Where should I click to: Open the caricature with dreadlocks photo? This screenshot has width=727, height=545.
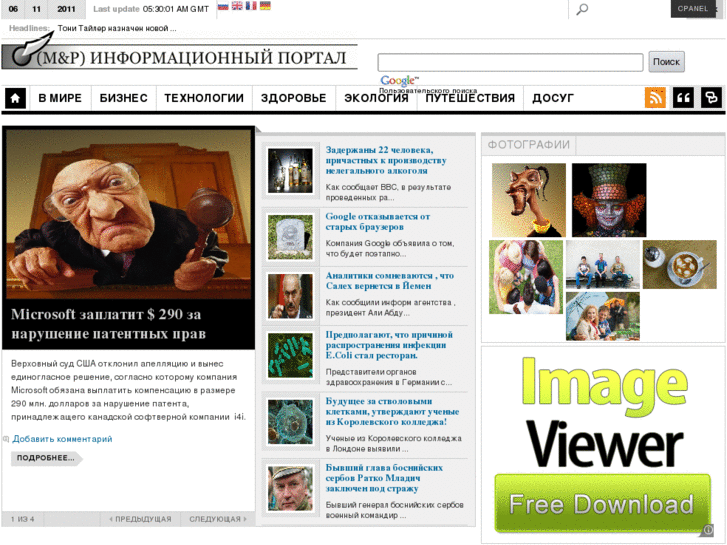pos(529,200)
